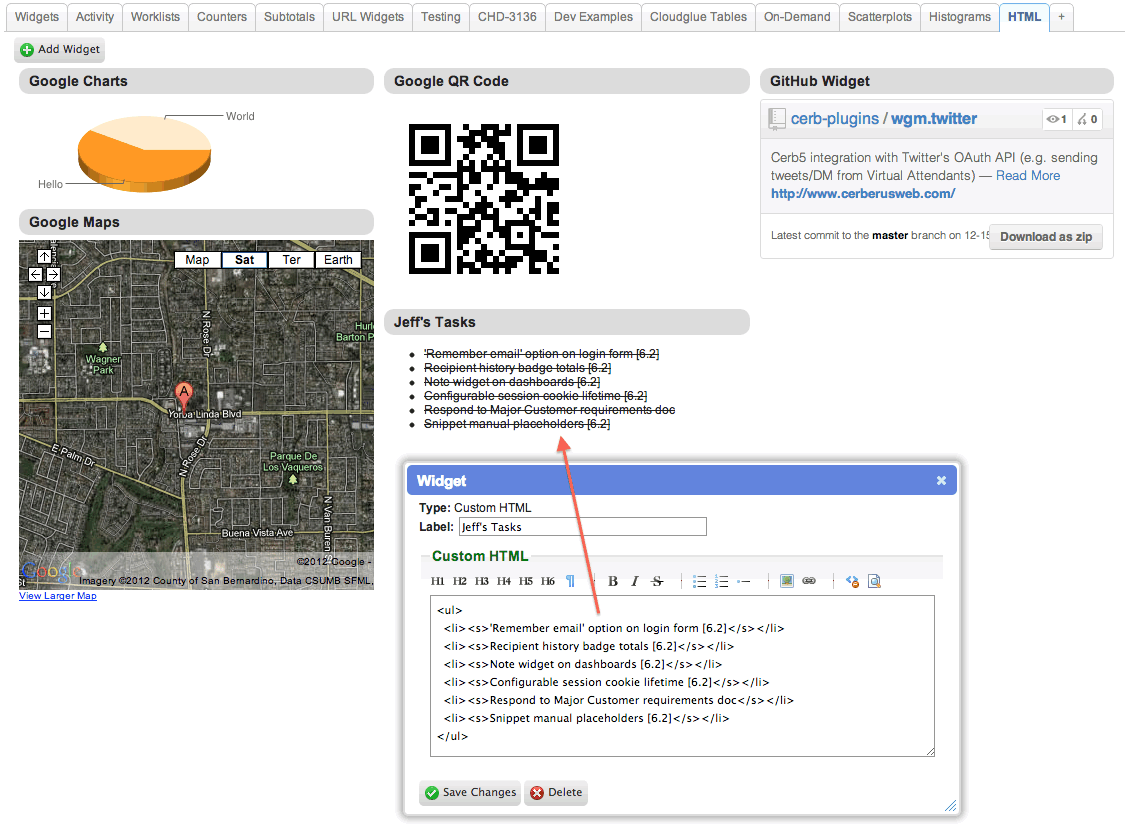Image resolution: width=1125 pixels, height=835 pixels.
Task: Select the HTML tab
Action: click(1024, 16)
